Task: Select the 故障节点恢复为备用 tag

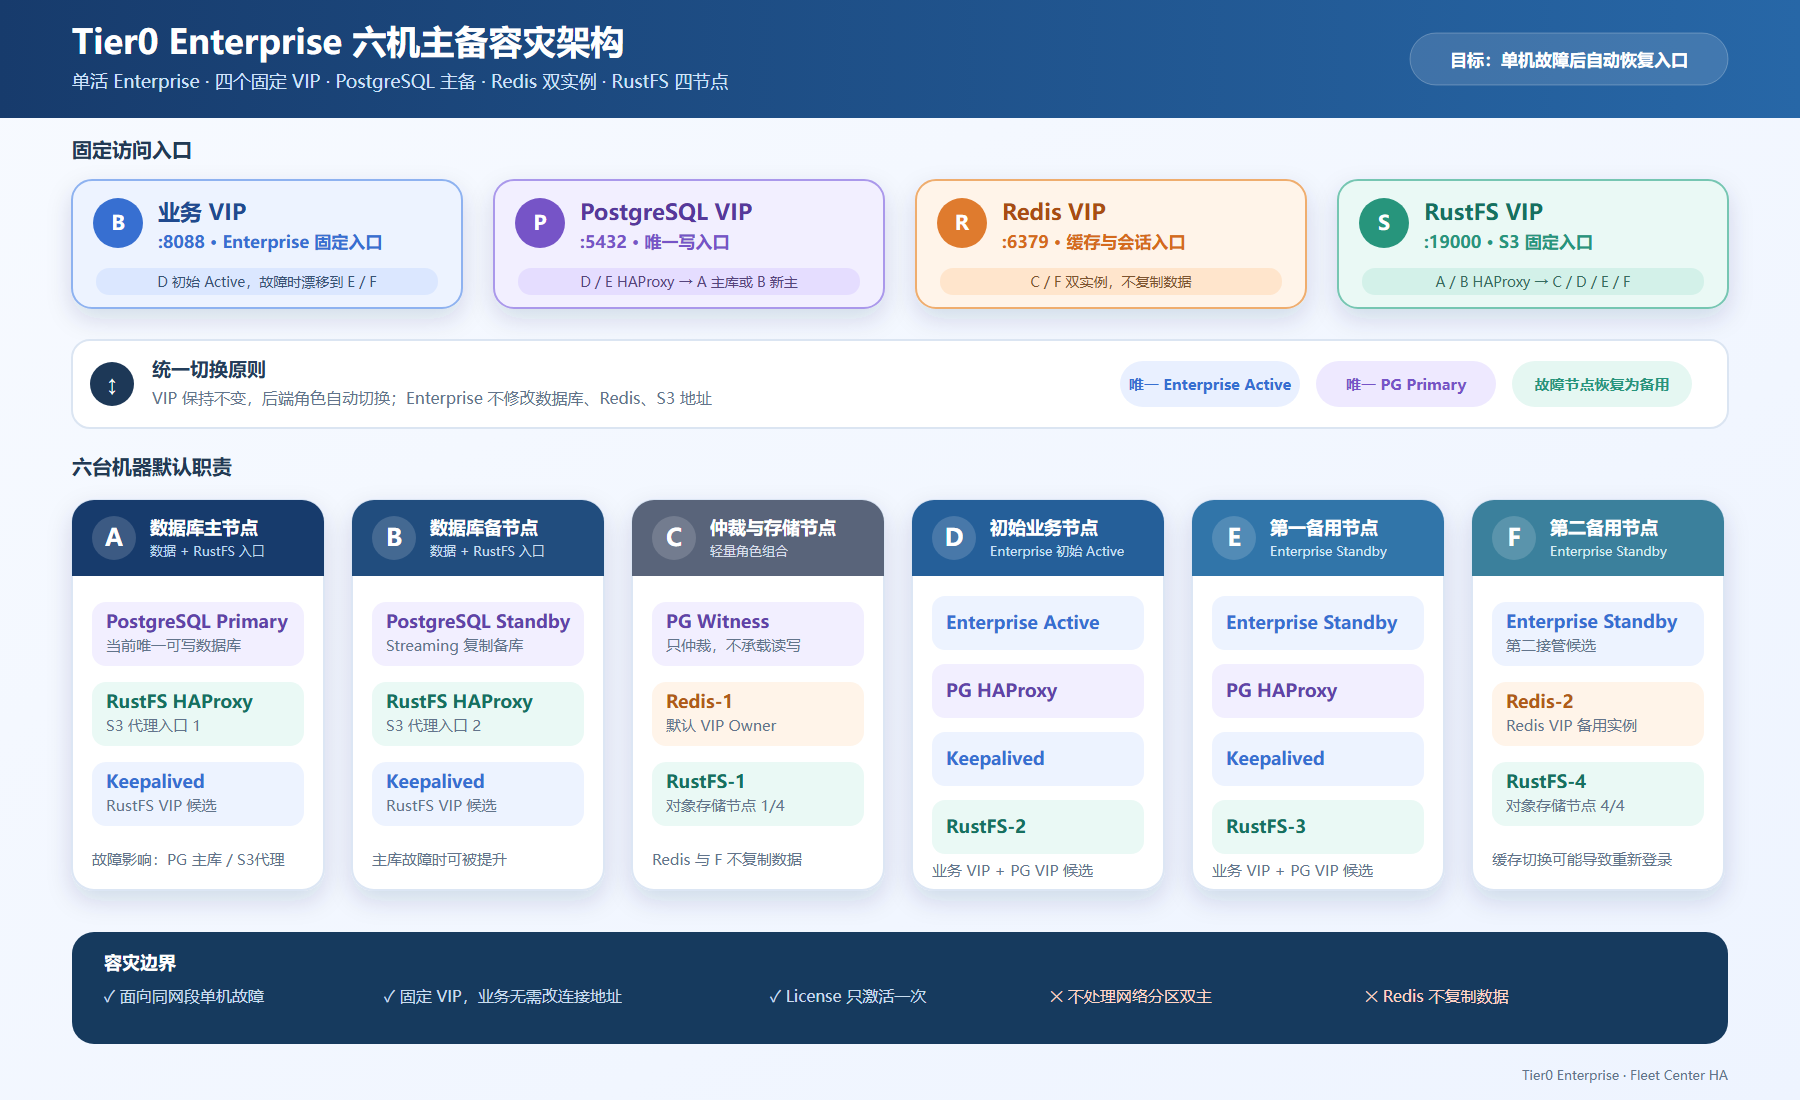Action: (1602, 384)
